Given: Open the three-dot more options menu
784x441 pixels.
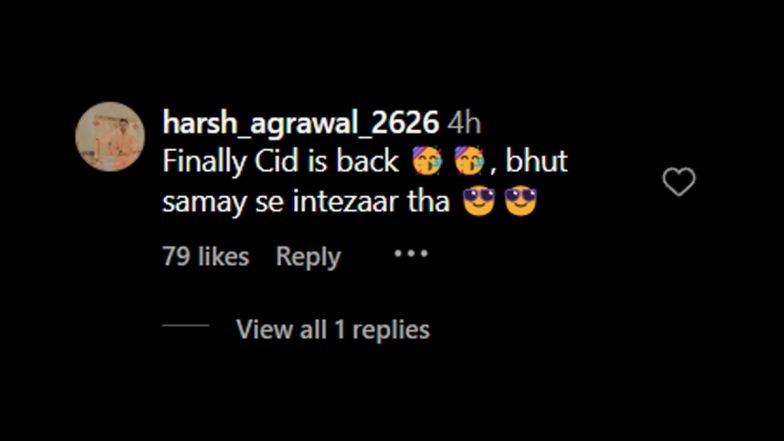Looking at the screenshot, I should click(x=411, y=254).
